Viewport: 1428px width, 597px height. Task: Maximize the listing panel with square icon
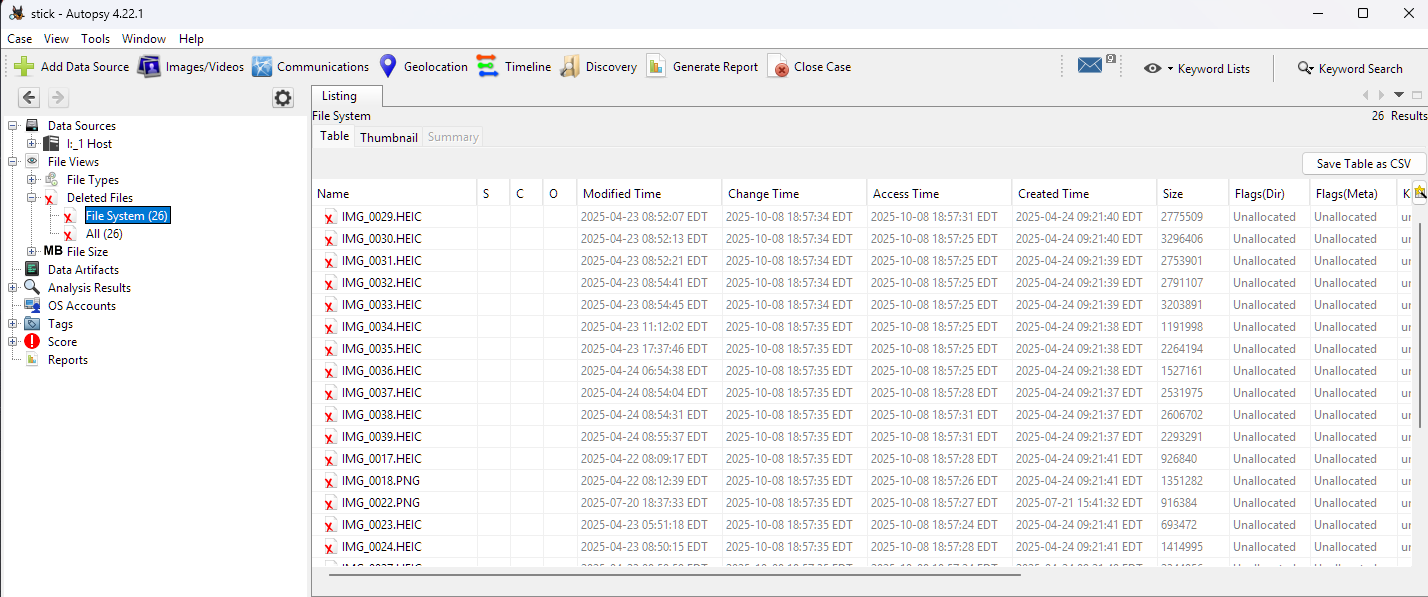pyautogui.click(x=1417, y=95)
